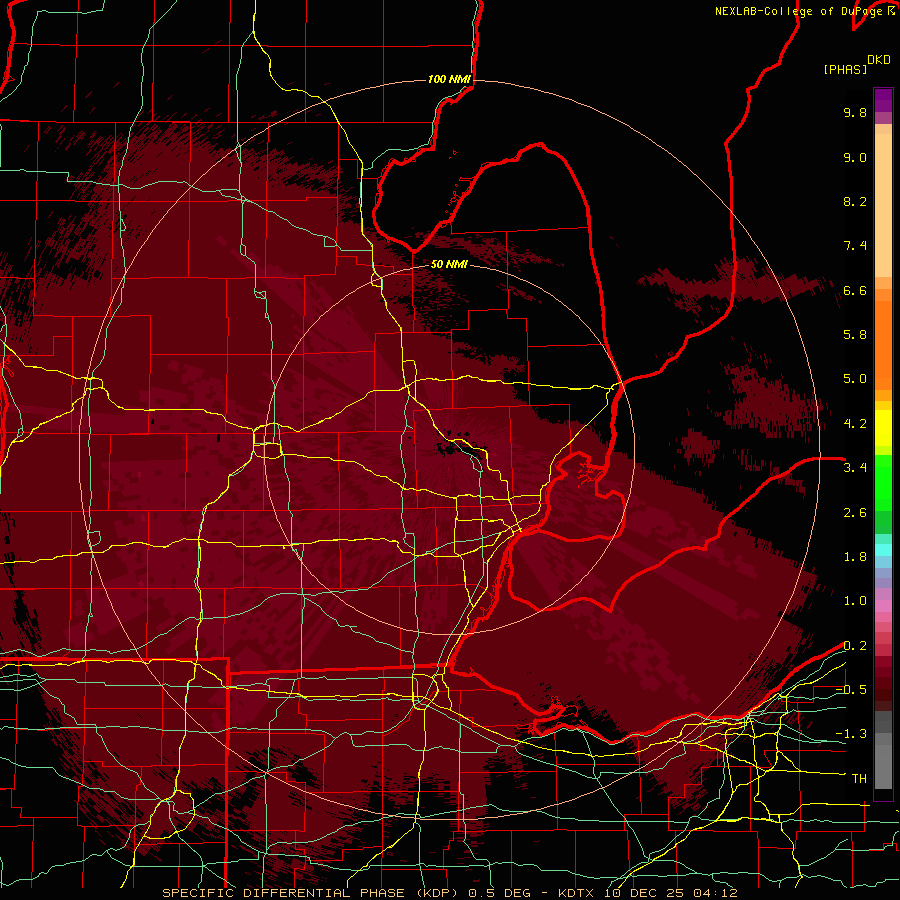This screenshot has width=900, height=900.
Task: Click the cyan segment of the color bar
Action: [883, 550]
